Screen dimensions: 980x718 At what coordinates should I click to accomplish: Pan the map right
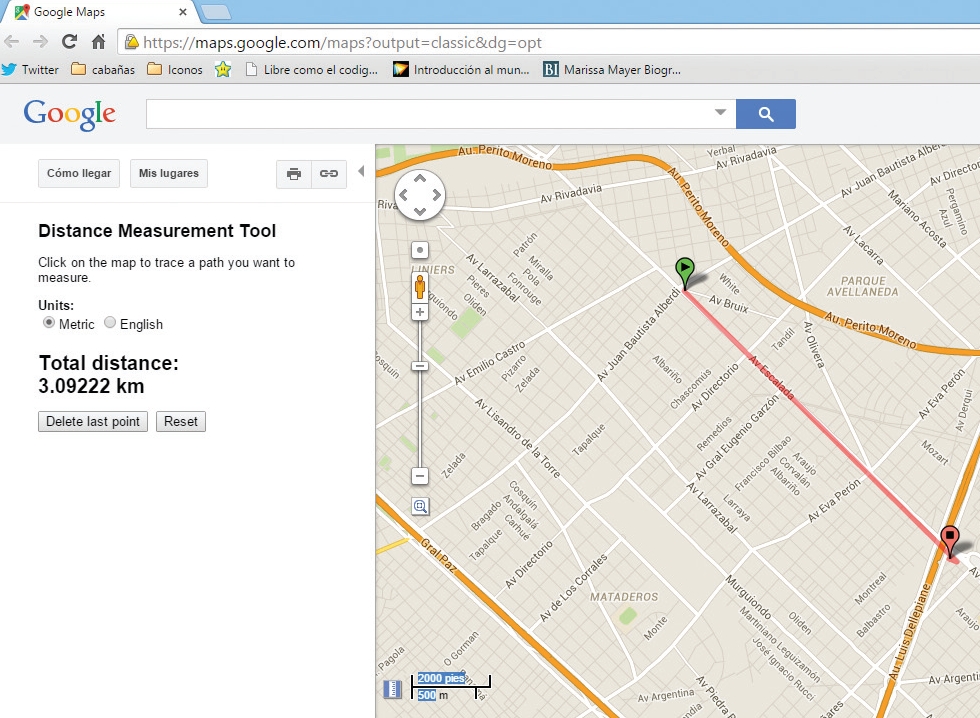point(436,195)
